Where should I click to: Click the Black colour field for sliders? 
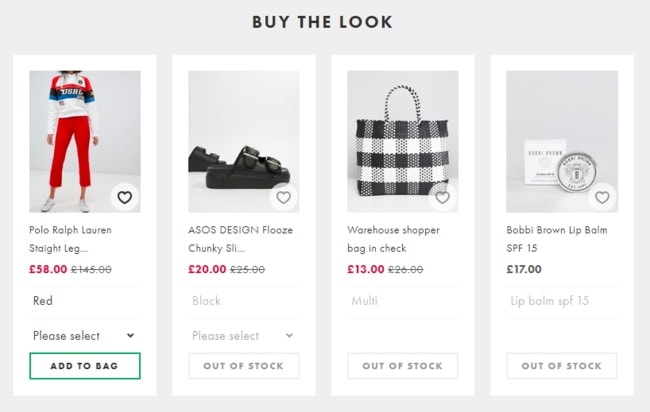coord(243,301)
